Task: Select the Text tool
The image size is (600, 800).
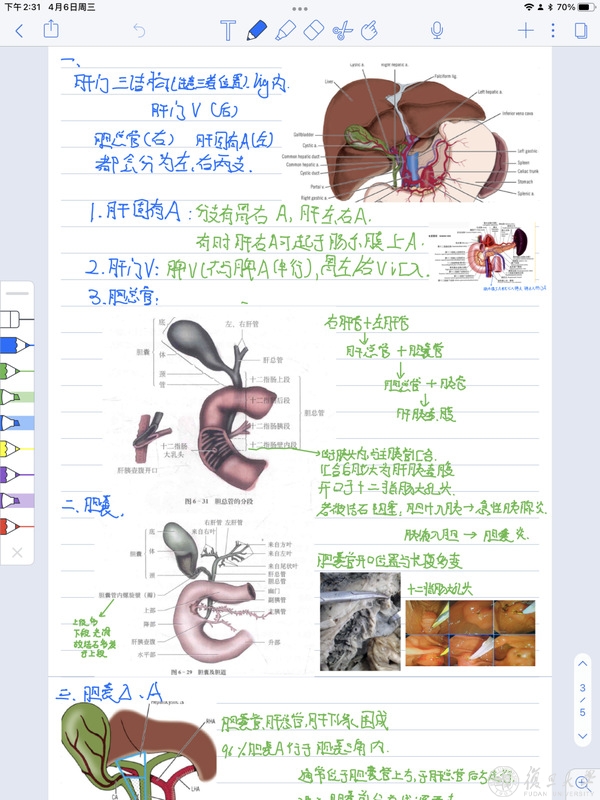Action: (x=228, y=30)
